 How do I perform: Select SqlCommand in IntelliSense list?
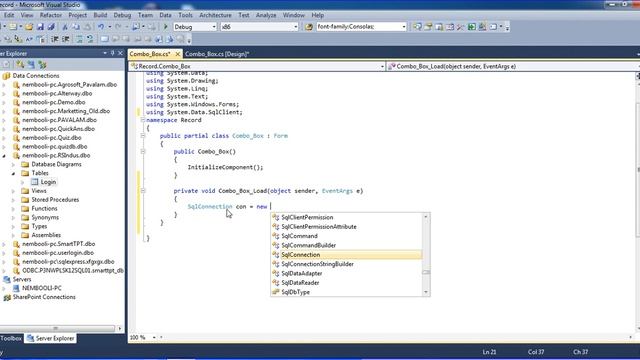300,236
